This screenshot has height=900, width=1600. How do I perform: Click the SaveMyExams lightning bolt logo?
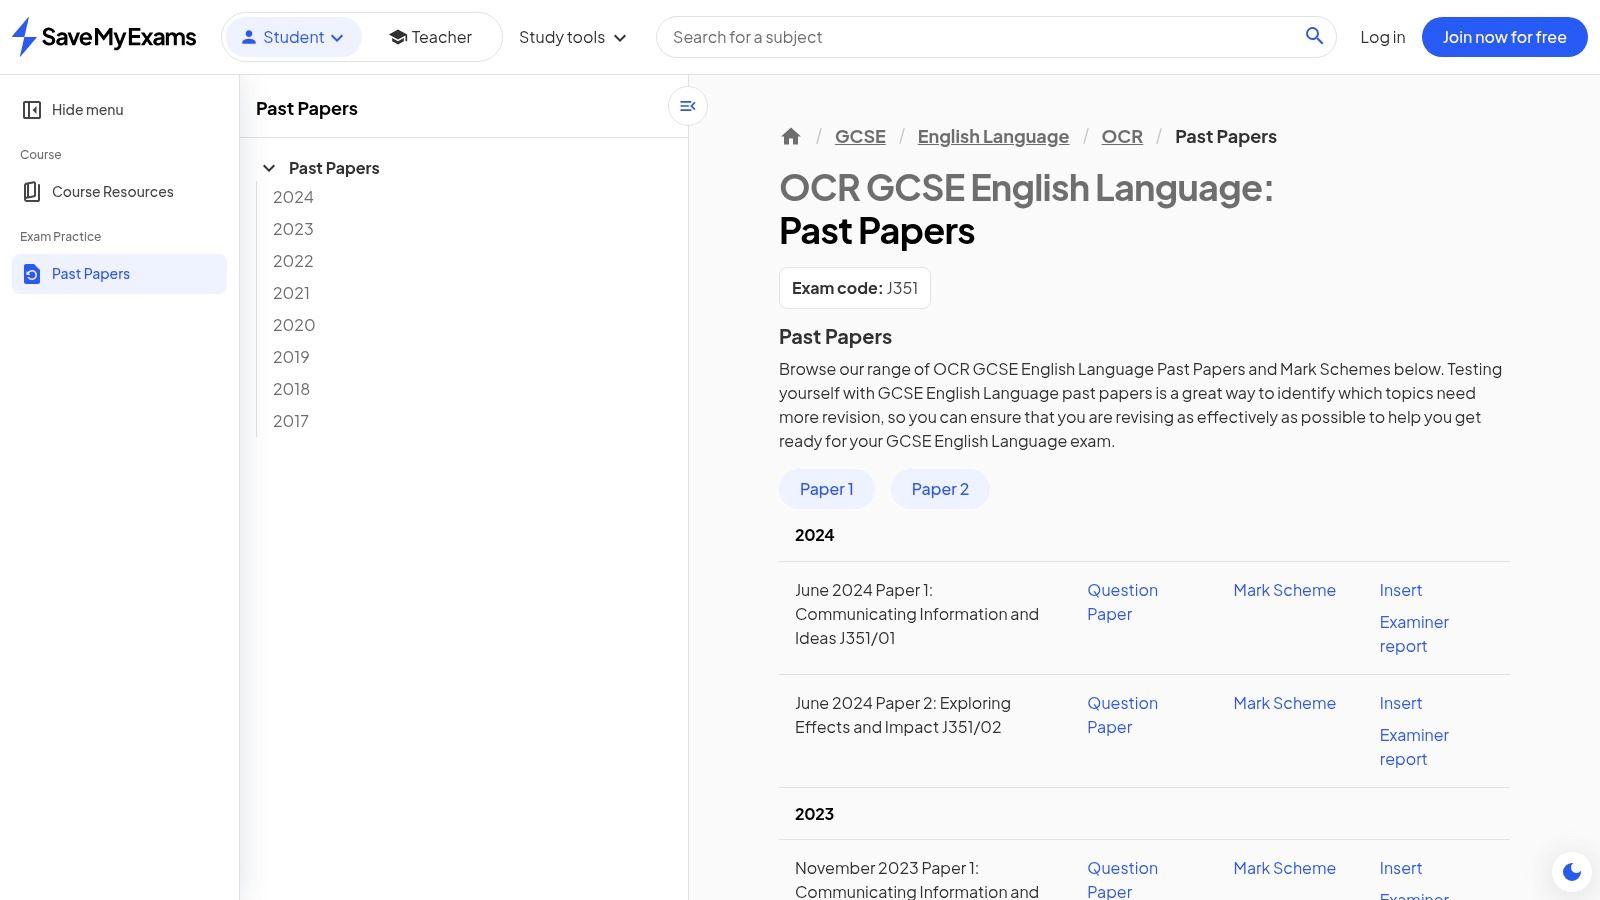24,37
